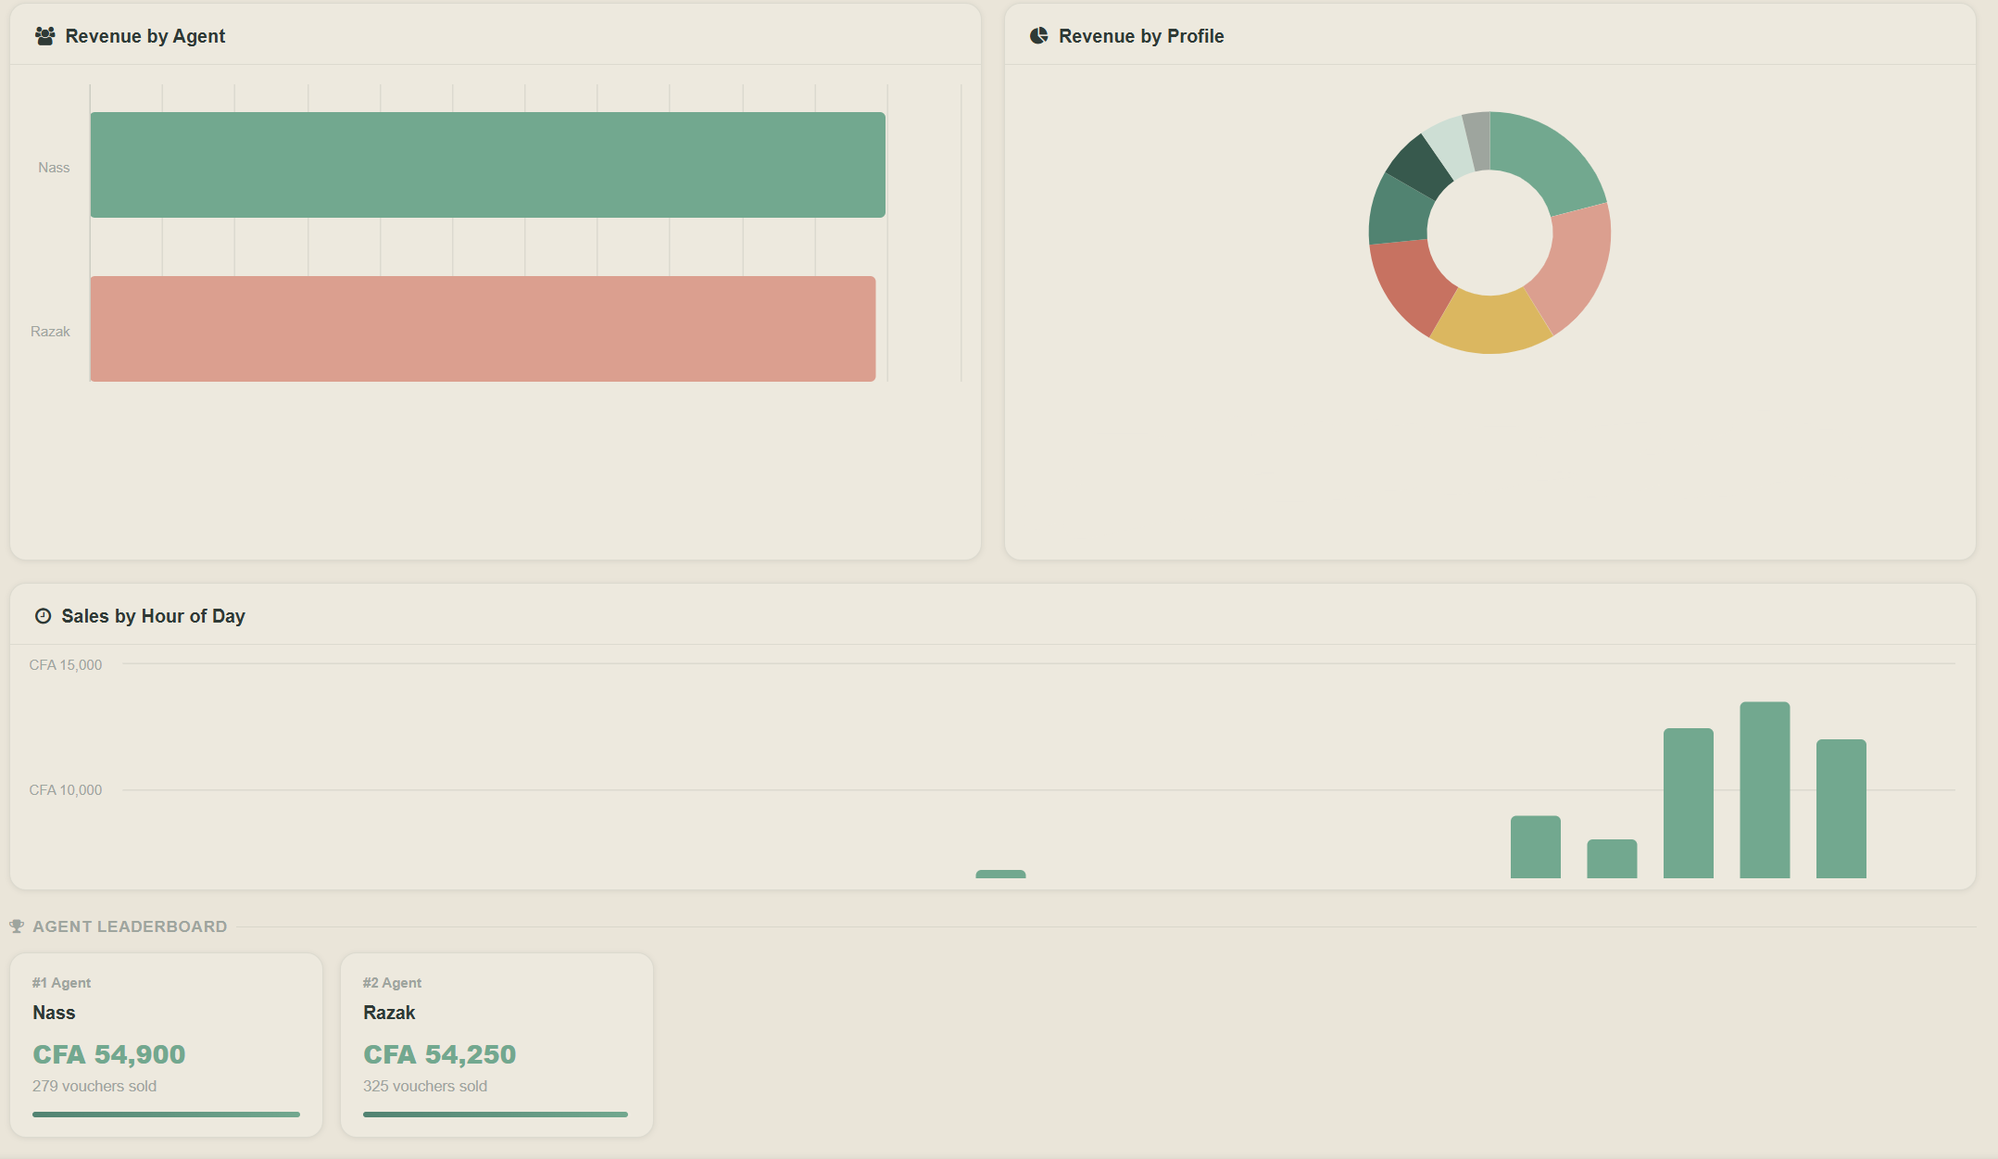Click the CFA 15,000 axis label
The image size is (1998, 1159).
coord(66,665)
